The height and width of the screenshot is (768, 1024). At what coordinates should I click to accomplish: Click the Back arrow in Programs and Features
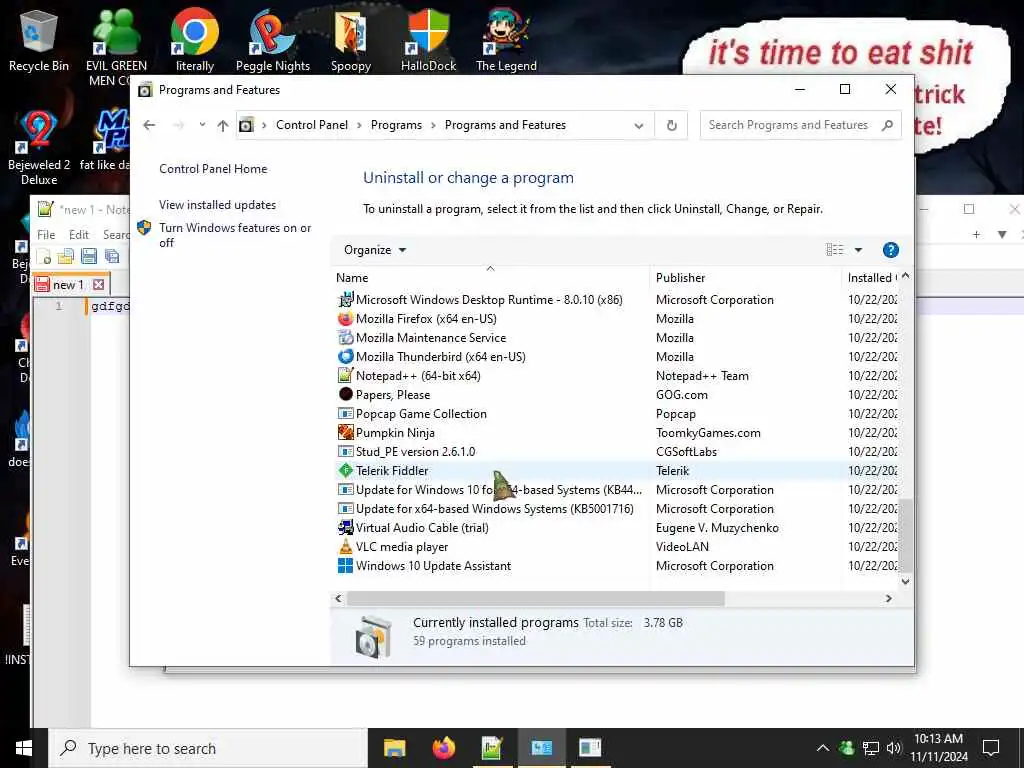point(149,125)
